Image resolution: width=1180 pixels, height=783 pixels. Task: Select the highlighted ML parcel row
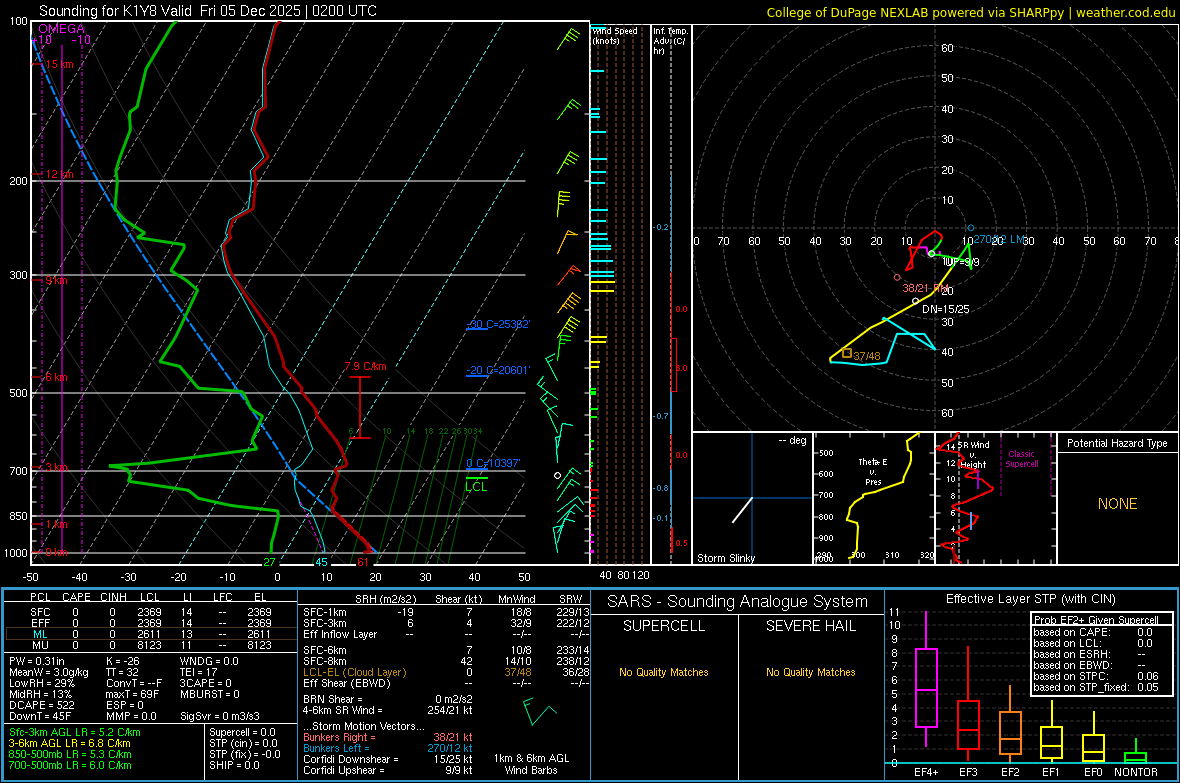coord(151,634)
